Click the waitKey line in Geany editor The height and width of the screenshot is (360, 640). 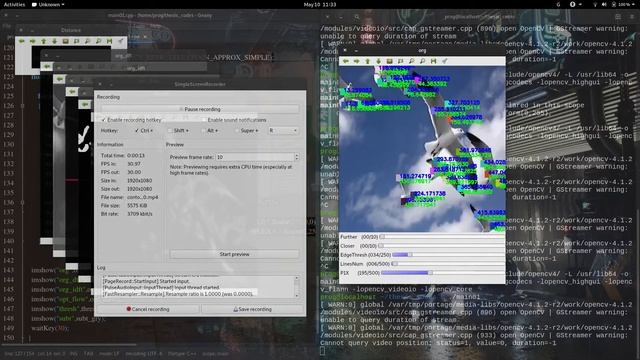50,328
